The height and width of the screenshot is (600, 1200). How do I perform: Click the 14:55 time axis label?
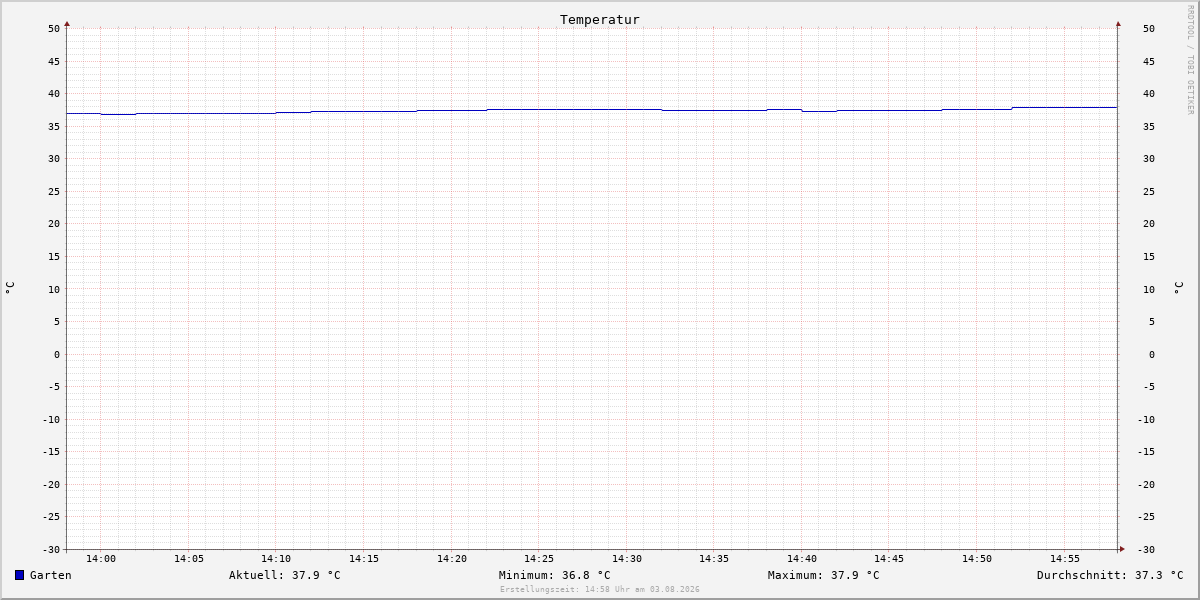coord(1065,559)
